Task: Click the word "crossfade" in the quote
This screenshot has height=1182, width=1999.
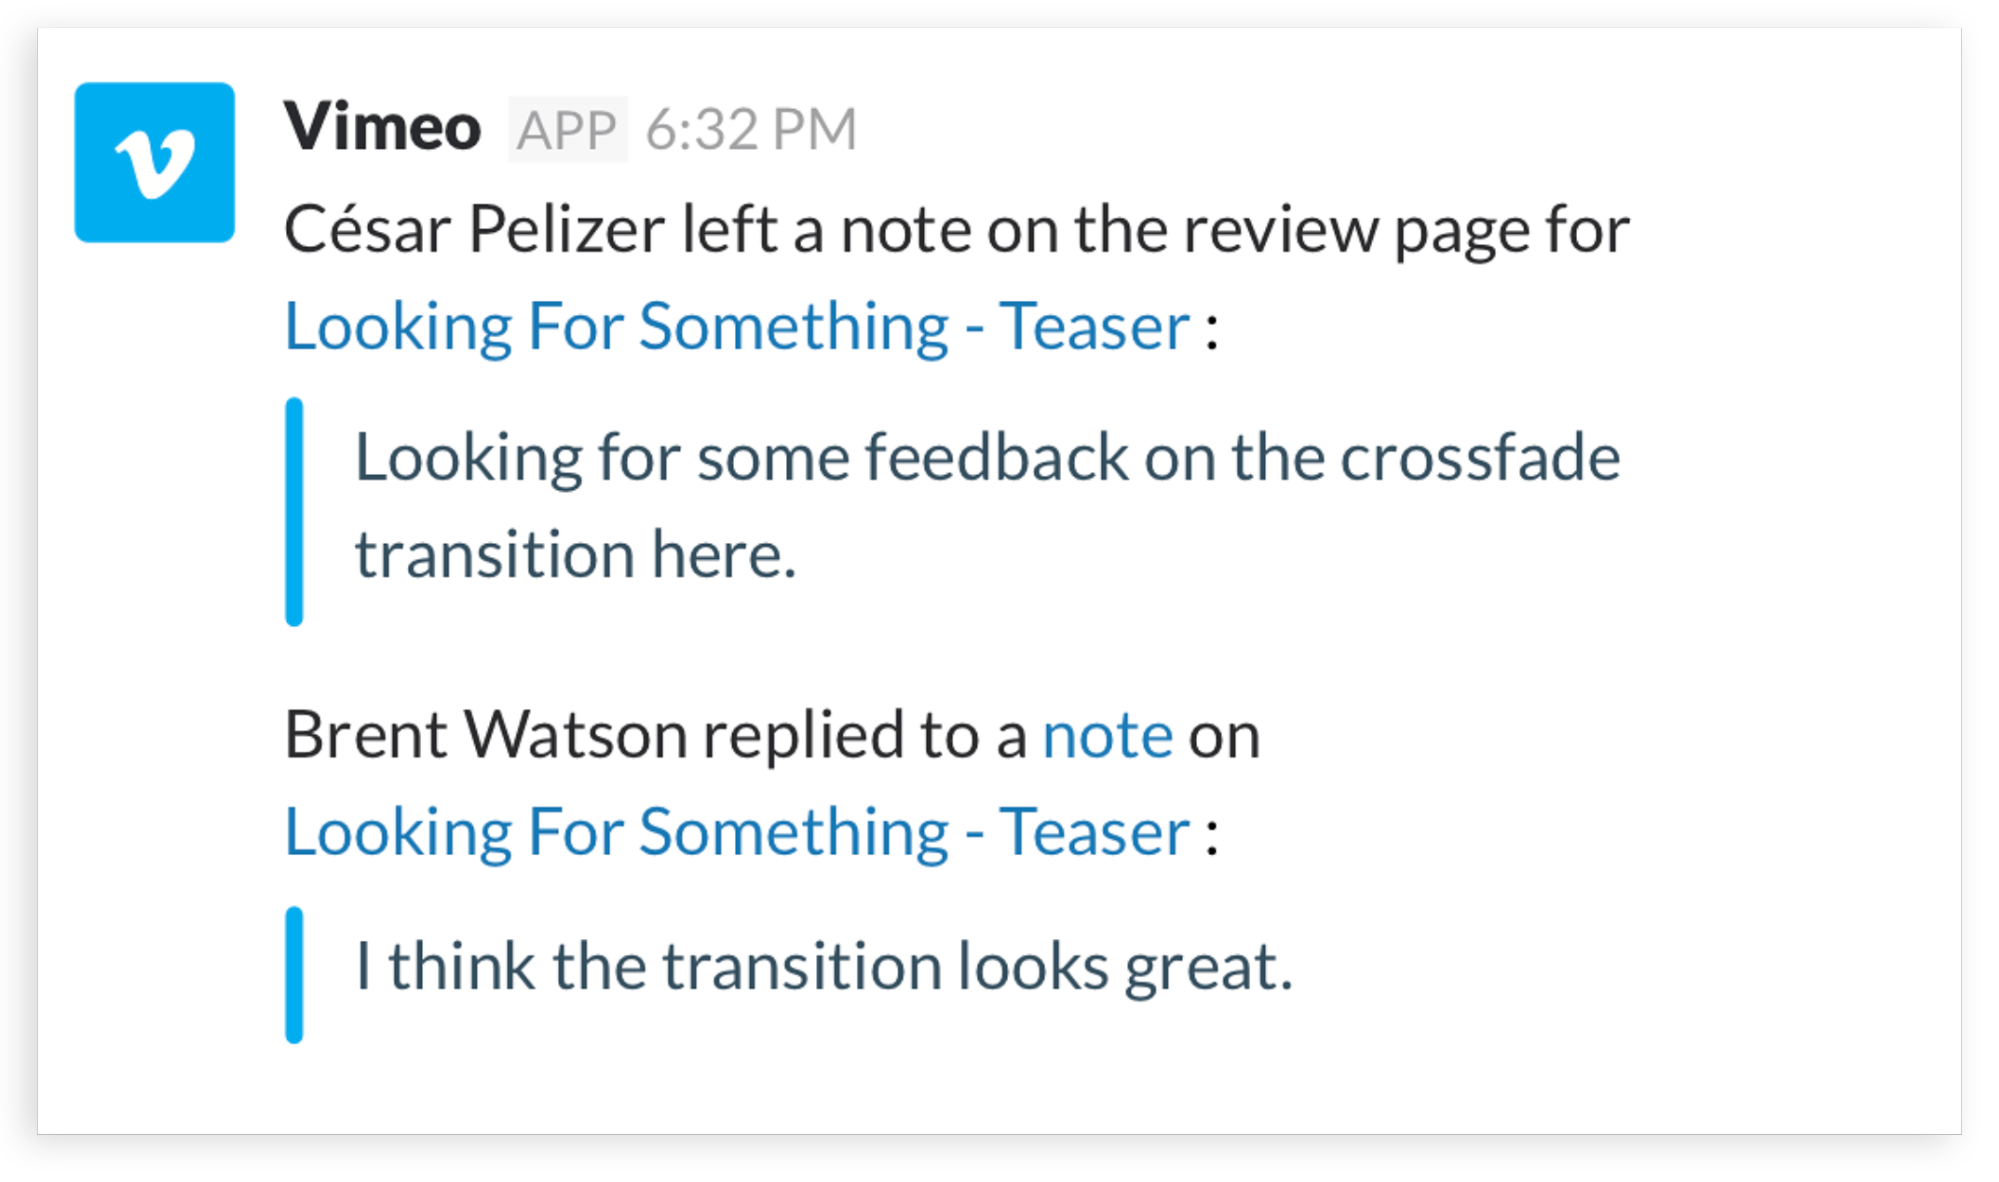Action: (1480, 458)
